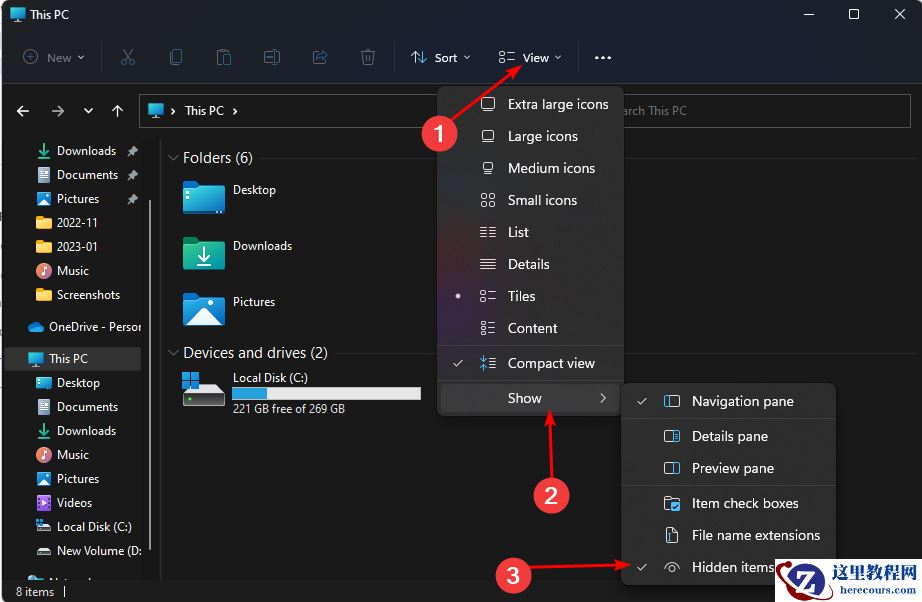Select Details view from menu

pos(528,264)
